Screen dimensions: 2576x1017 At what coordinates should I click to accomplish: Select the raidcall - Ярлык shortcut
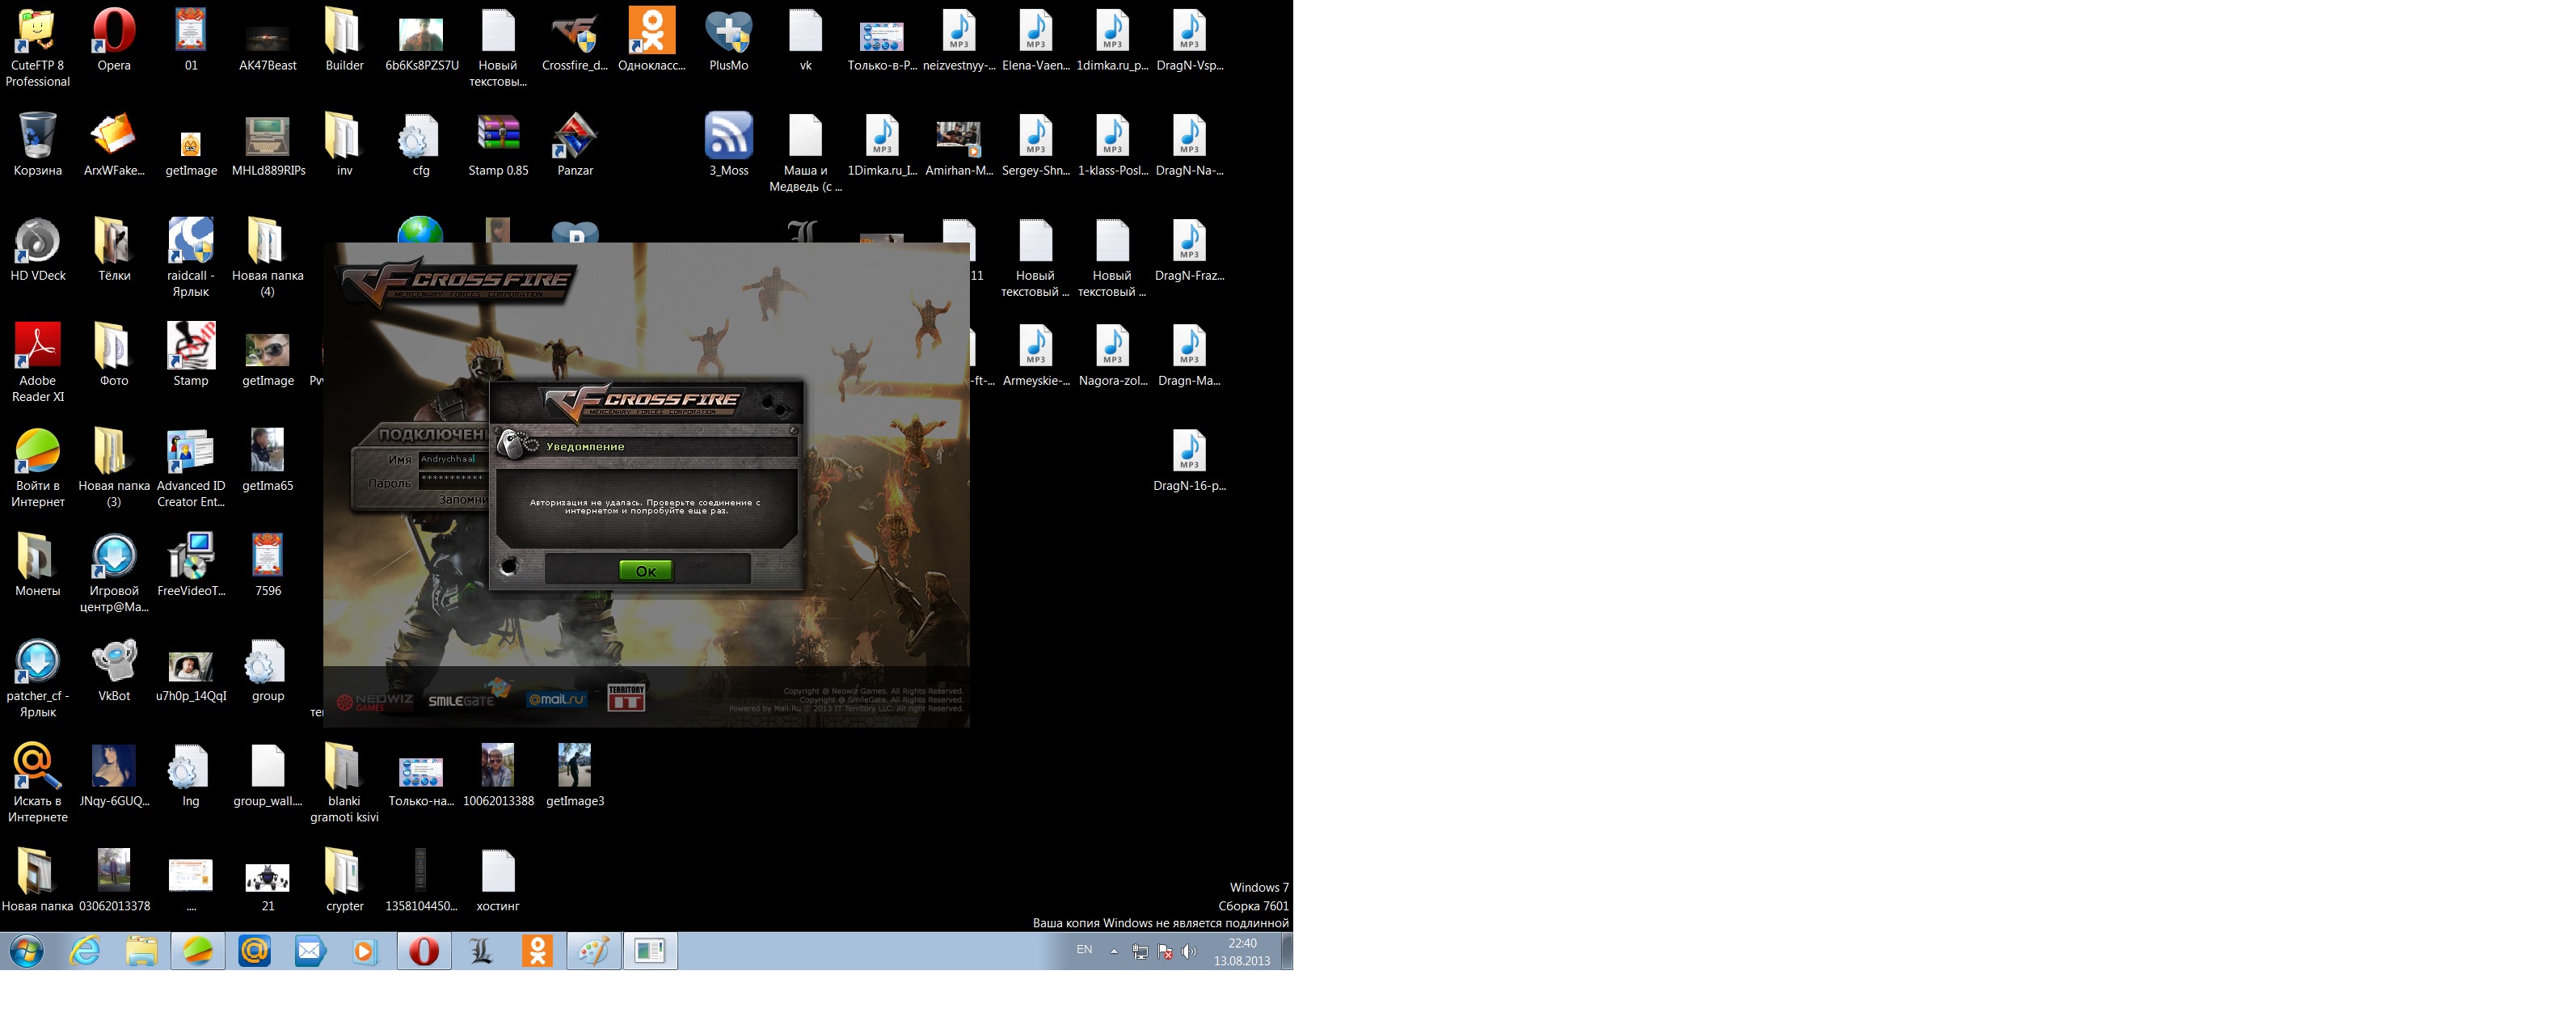[190, 258]
